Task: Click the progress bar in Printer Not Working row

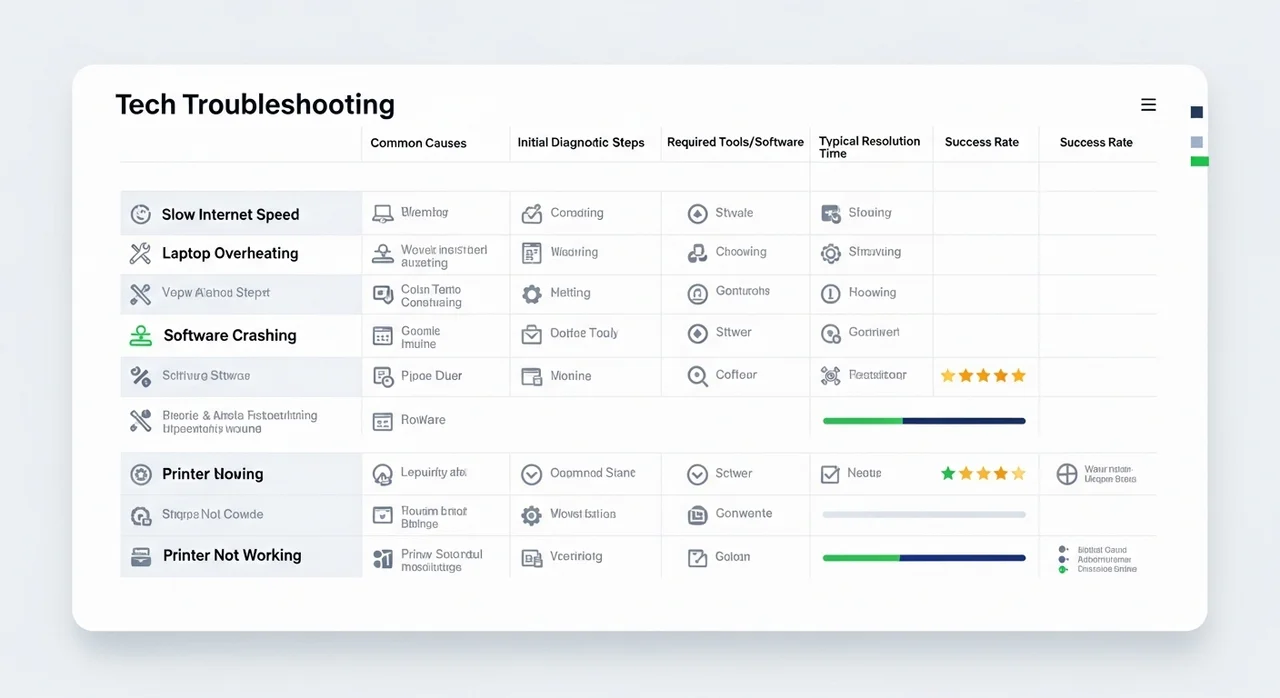Action: coord(924,558)
